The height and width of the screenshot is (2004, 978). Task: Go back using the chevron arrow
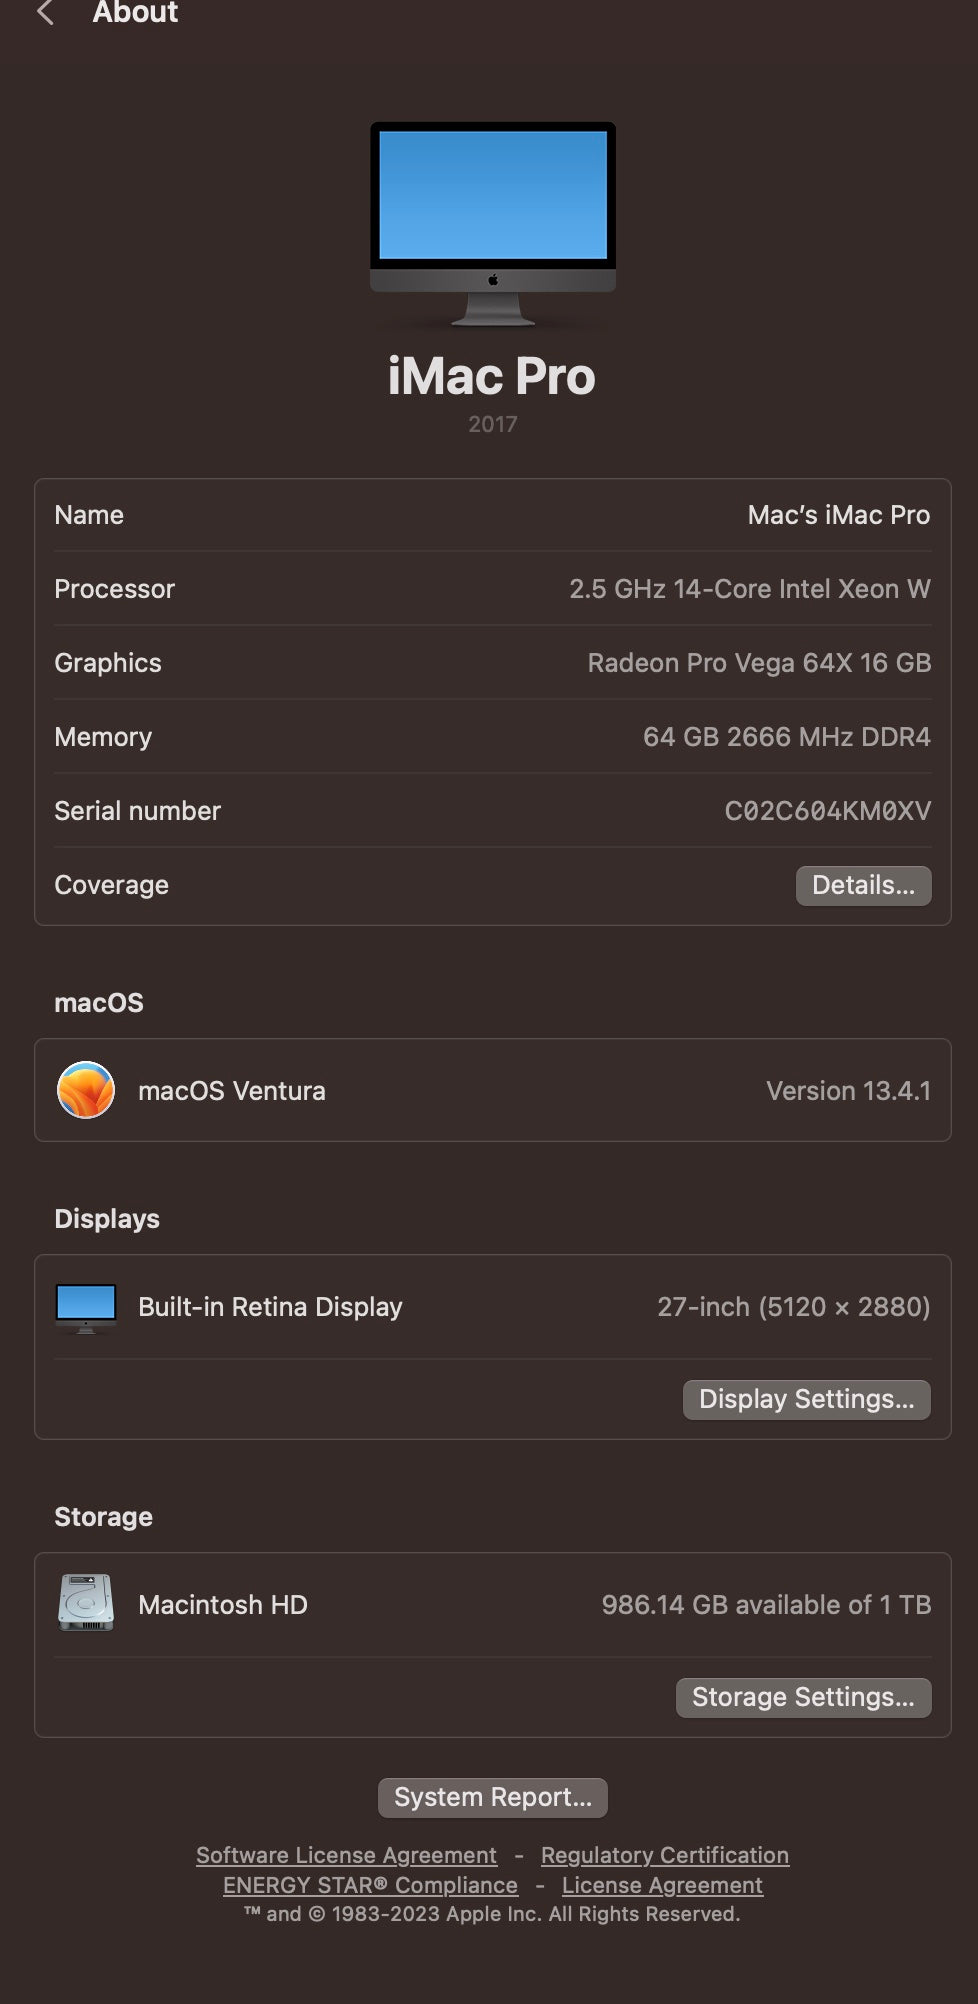(45, 13)
